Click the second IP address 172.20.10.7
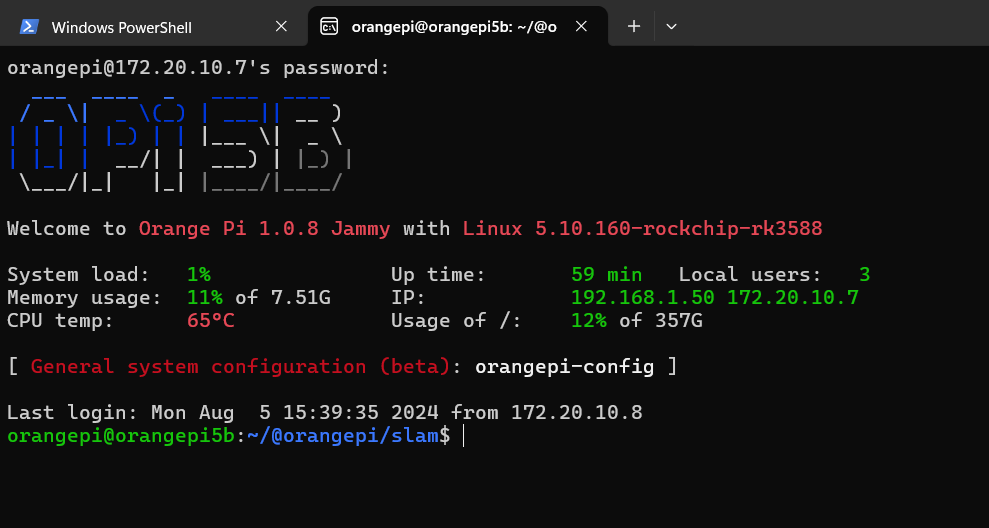The image size is (989, 528). tap(793, 297)
